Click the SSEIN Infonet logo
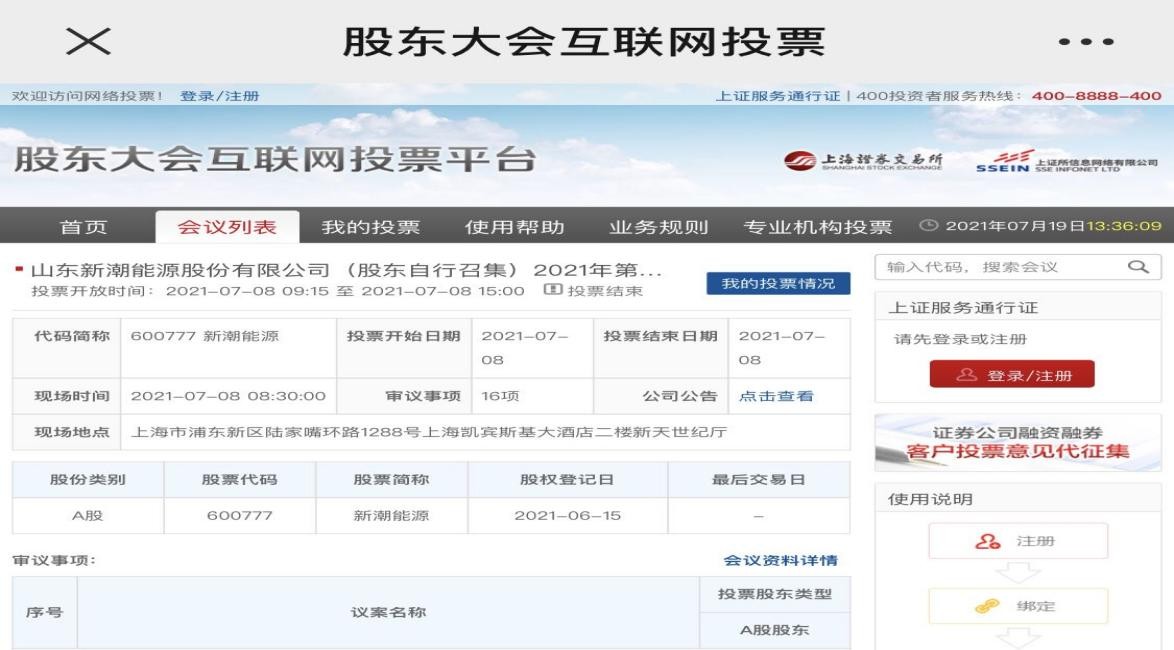Screen dimensions: 1174x650 click(x=1066, y=161)
